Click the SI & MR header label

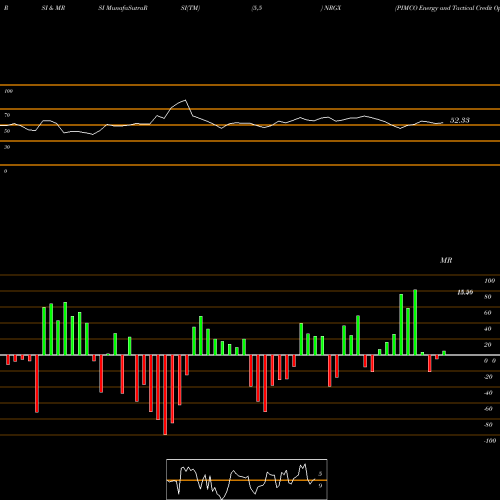coord(53,8)
